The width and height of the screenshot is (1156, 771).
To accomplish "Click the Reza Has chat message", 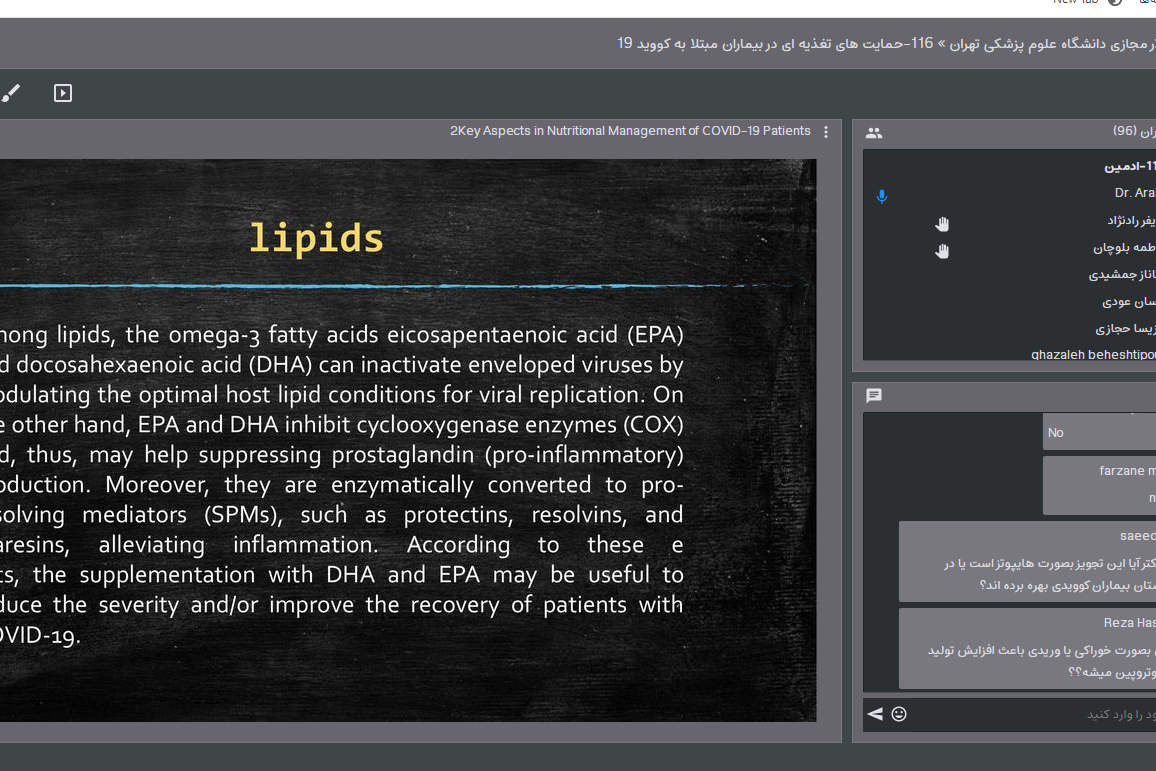I will 1026,648.
